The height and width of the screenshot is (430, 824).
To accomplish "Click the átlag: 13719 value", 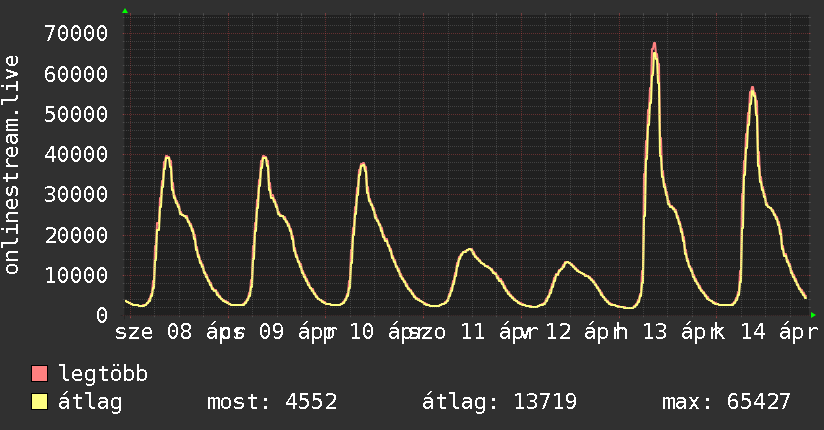I will tap(499, 402).
